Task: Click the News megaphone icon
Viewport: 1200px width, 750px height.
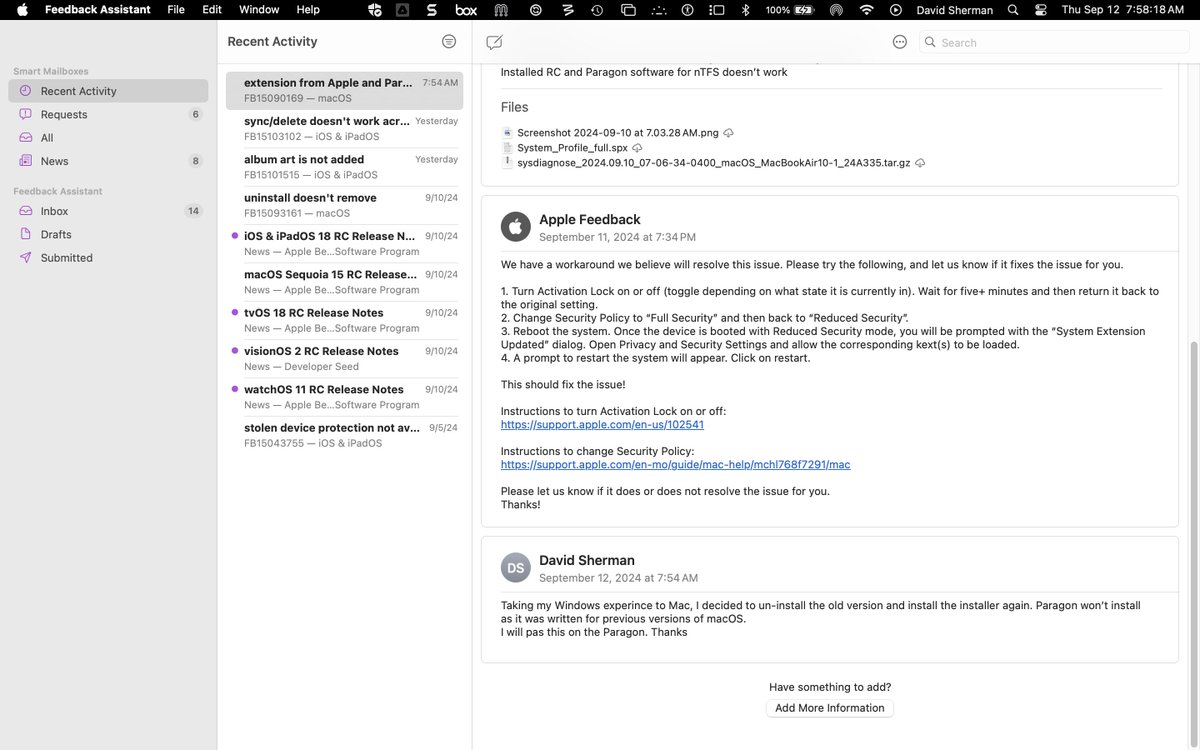Action: 26,161
